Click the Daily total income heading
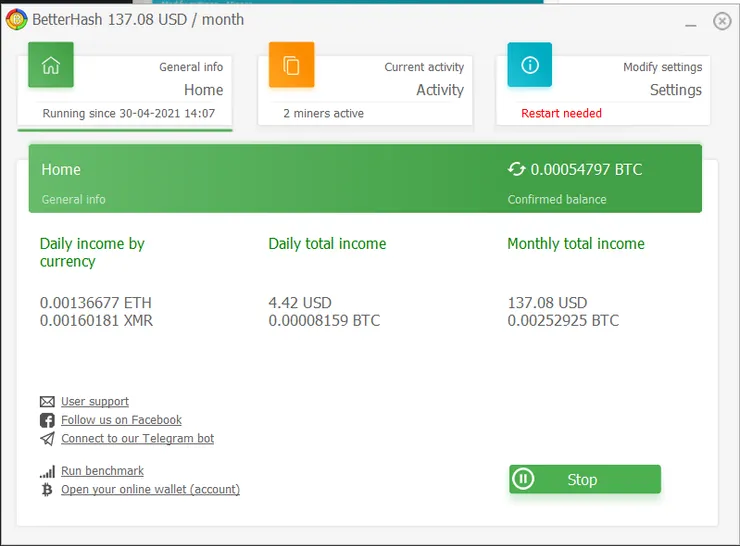Screen dimensions: 740x546 [x=327, y=244]
